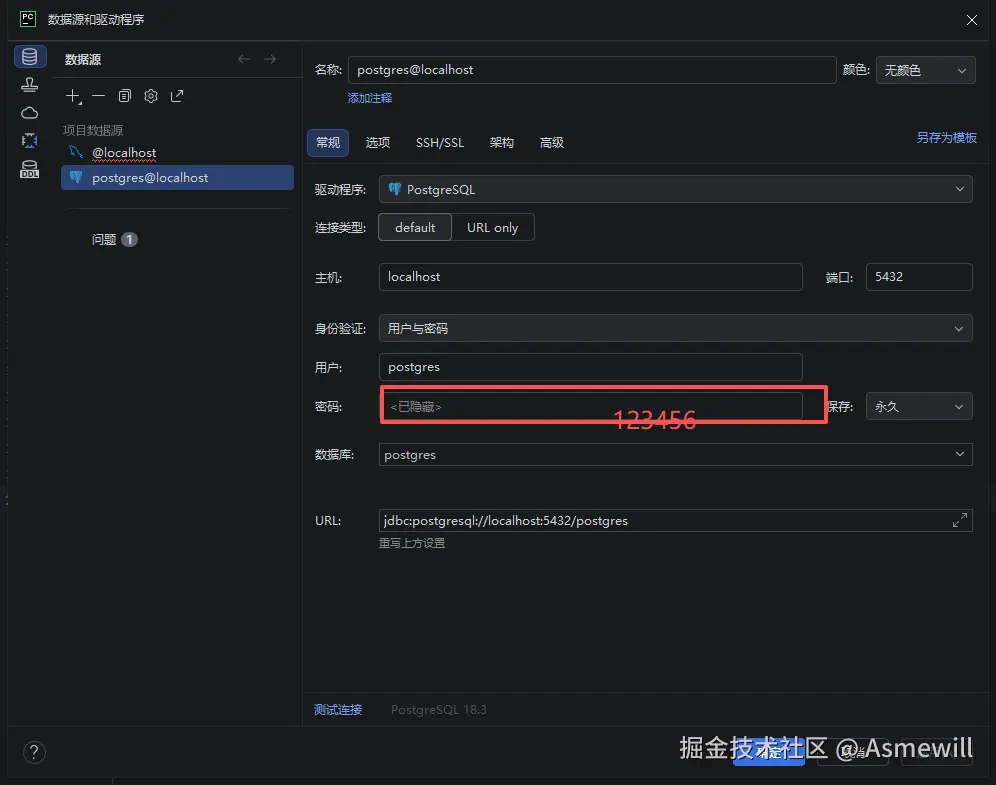Open the 问题 problems entry
Screen dimensions: 996x785
click(114, 239)
